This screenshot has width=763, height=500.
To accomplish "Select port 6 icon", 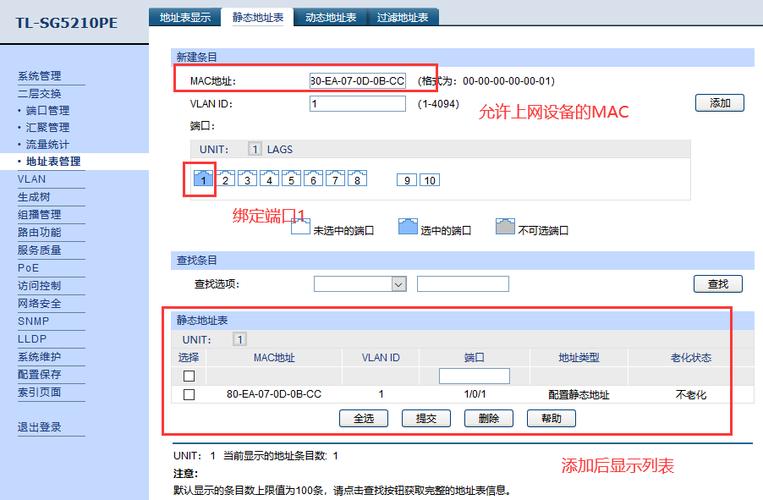I will pos(313,179).
